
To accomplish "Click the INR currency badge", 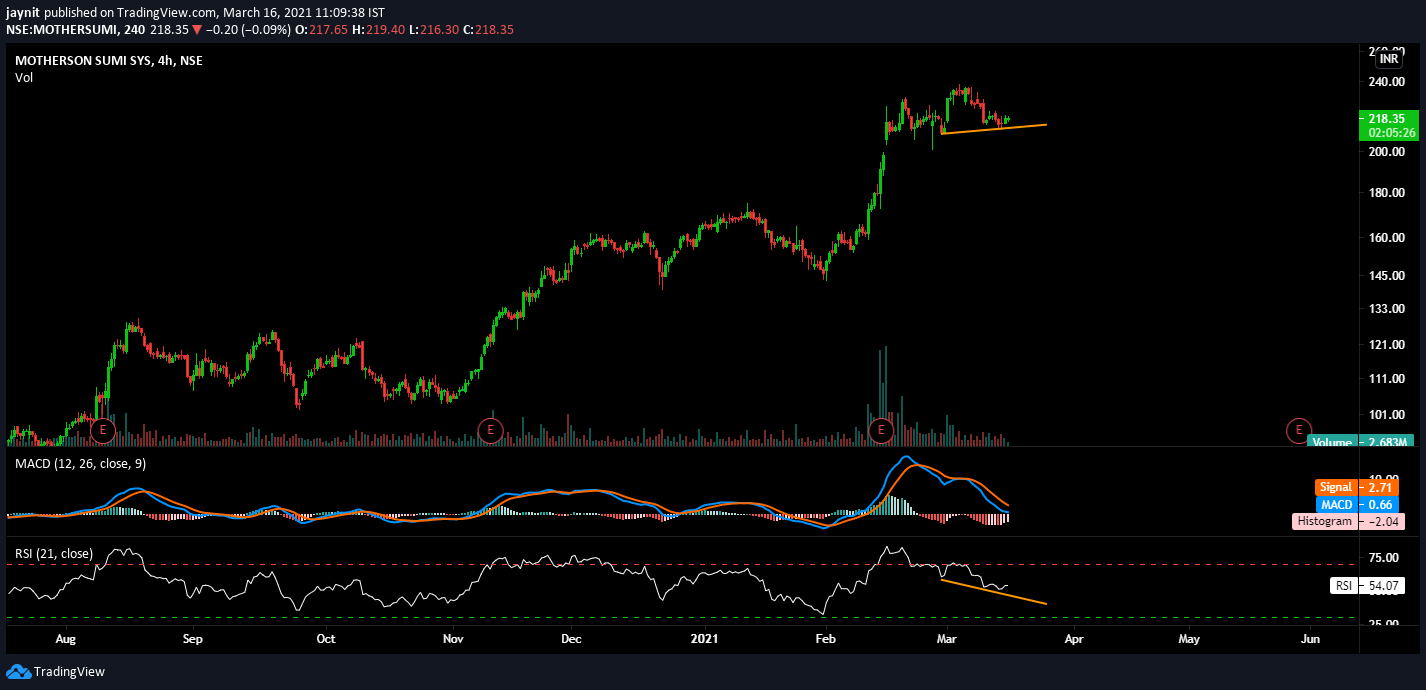I will coord(1389,59).
